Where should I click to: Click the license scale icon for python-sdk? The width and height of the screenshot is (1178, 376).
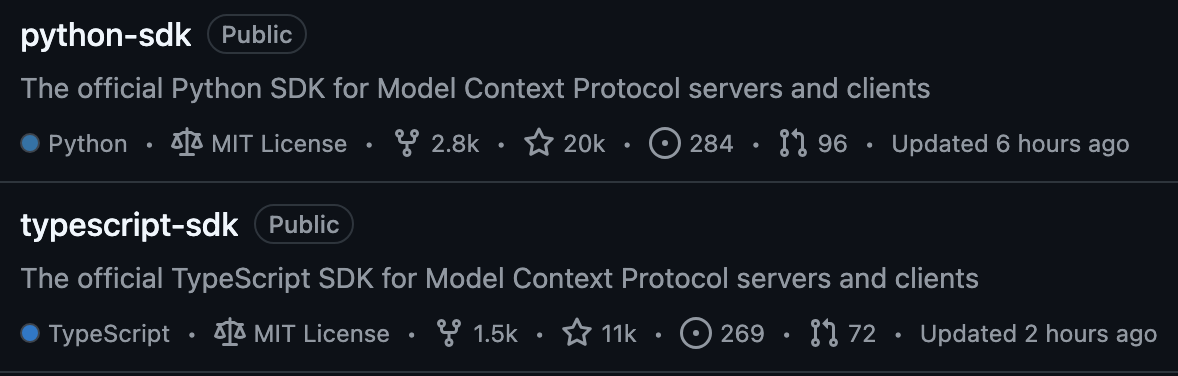(187, 143)
